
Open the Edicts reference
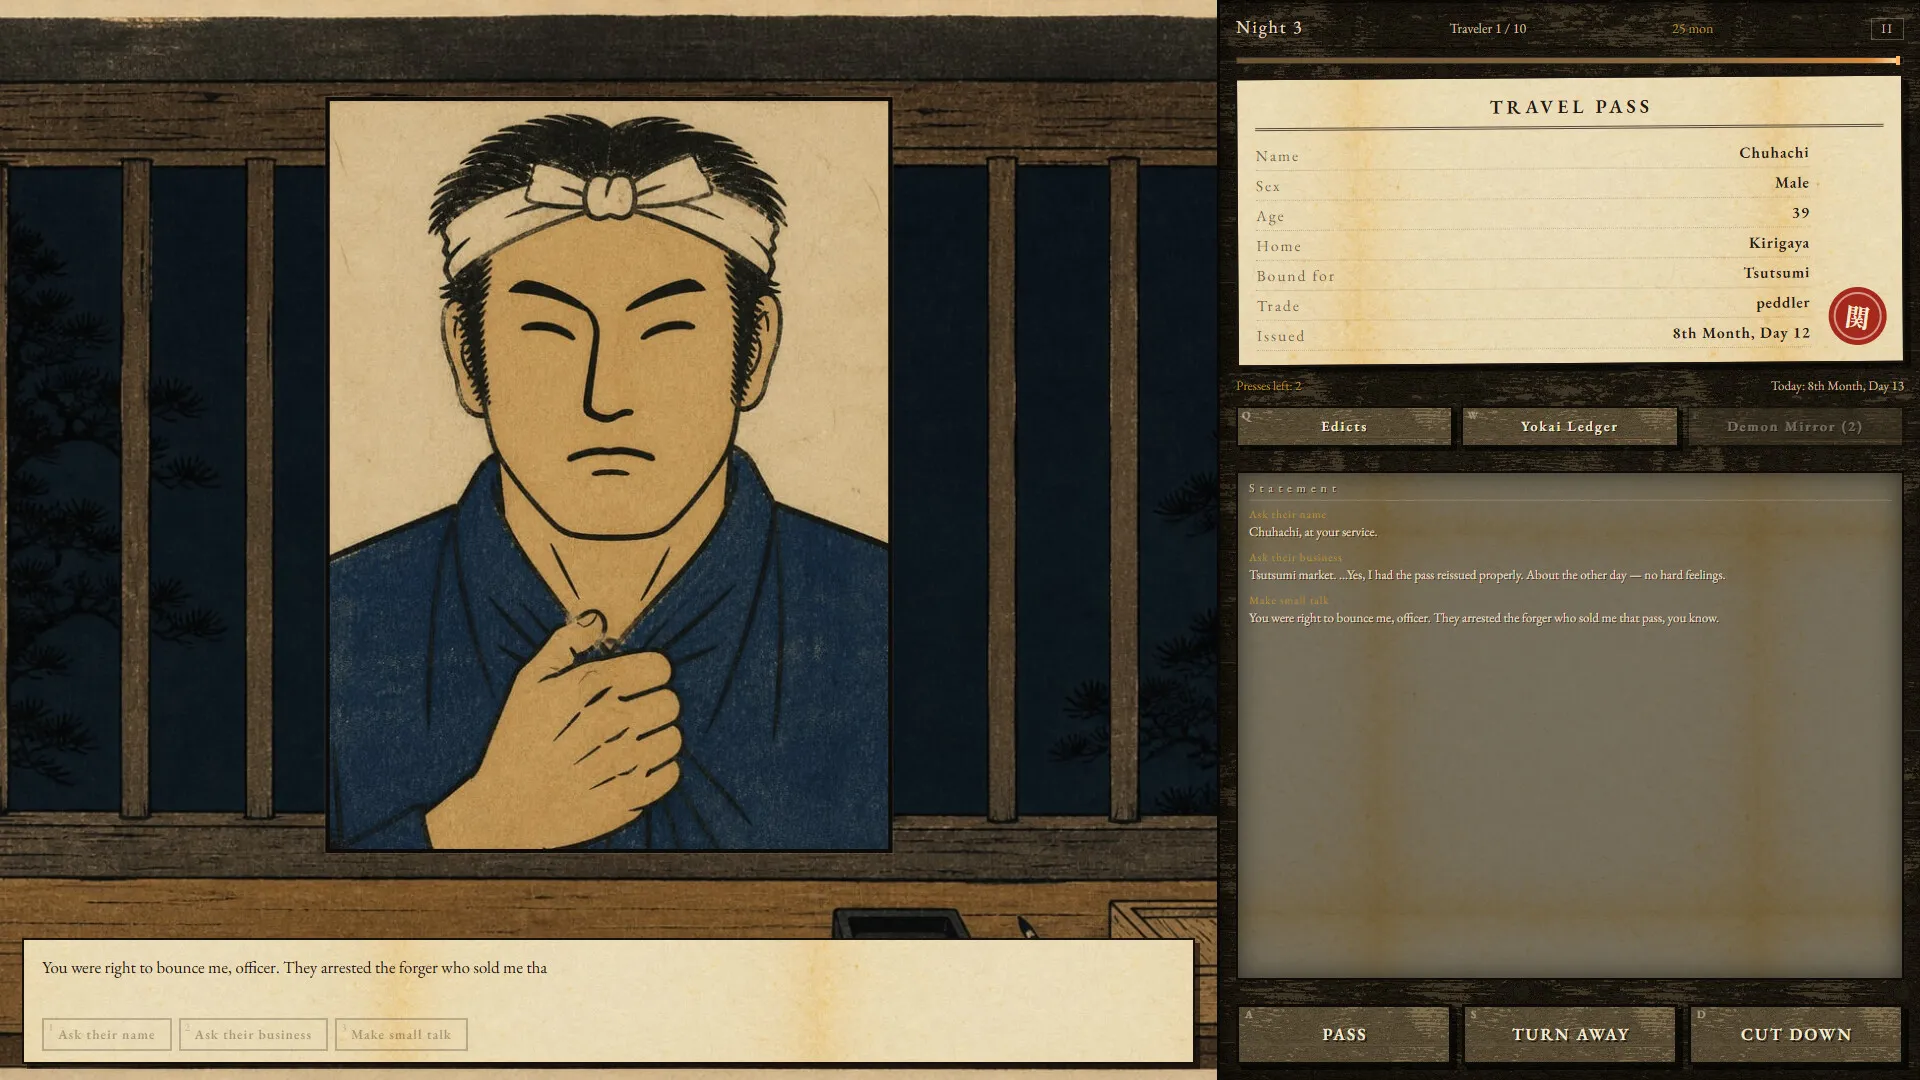coord(1343,426)
